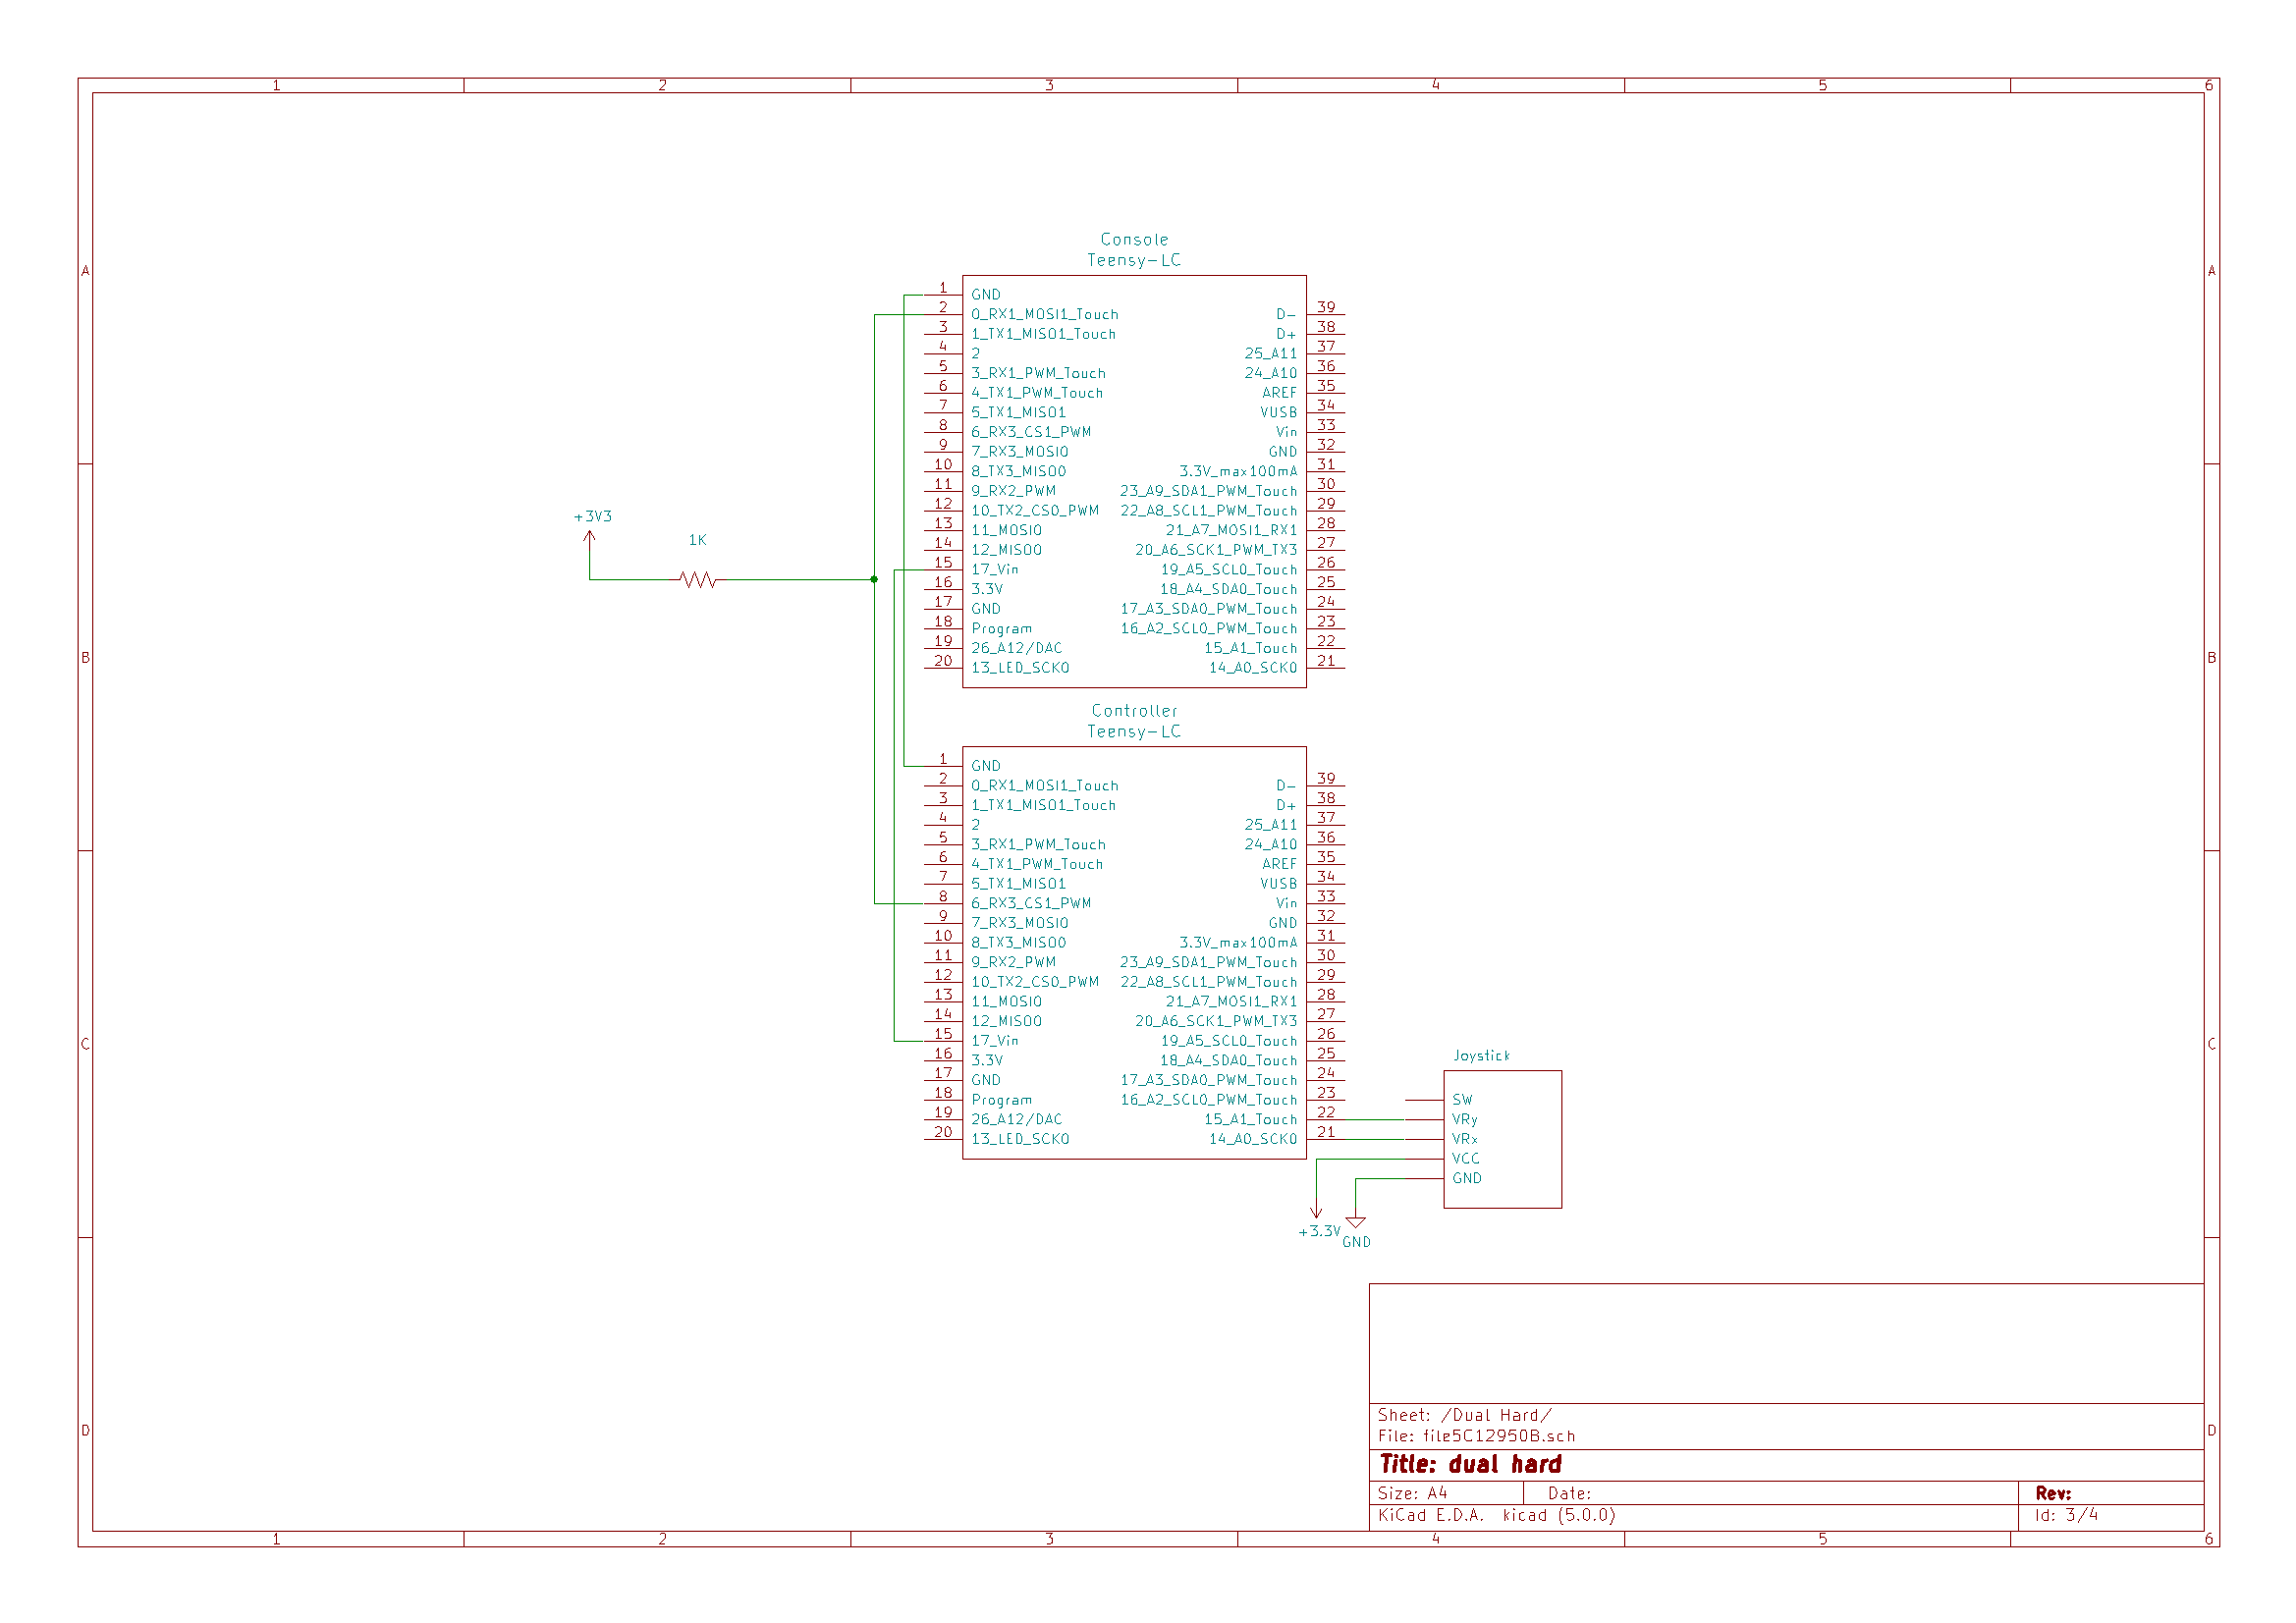2296x1623 pixels.
Task: Click the Teensy-LC label under Console
Action: point(1134,261)
